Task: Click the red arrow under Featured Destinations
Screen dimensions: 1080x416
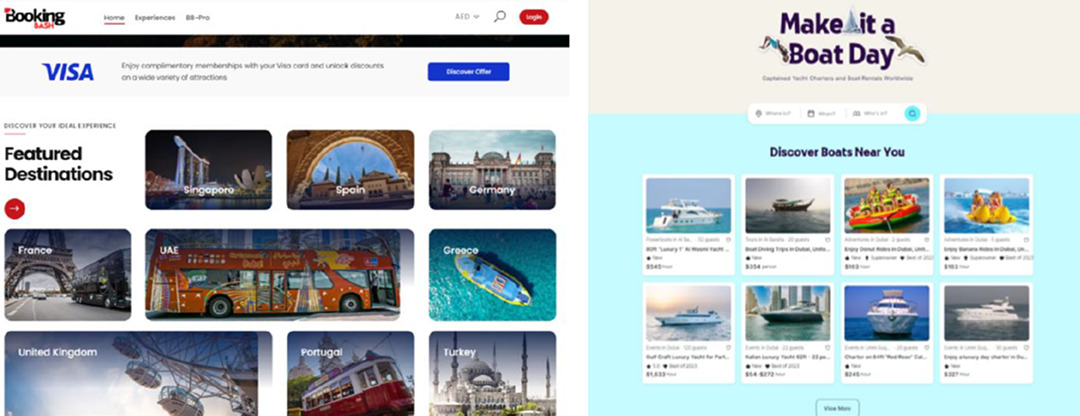Action: click(14, 208)
